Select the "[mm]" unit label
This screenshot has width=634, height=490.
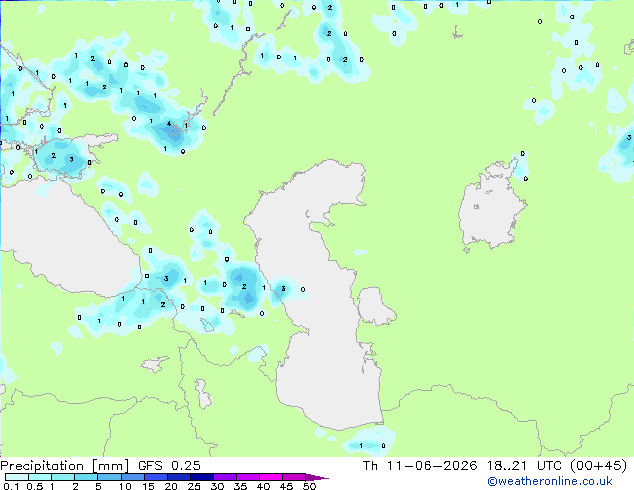[110, 466]
